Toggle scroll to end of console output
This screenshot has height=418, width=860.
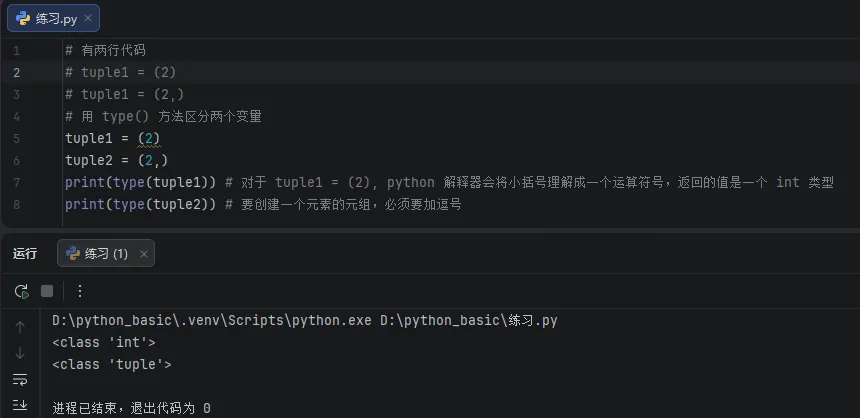[x=20, y=405]
